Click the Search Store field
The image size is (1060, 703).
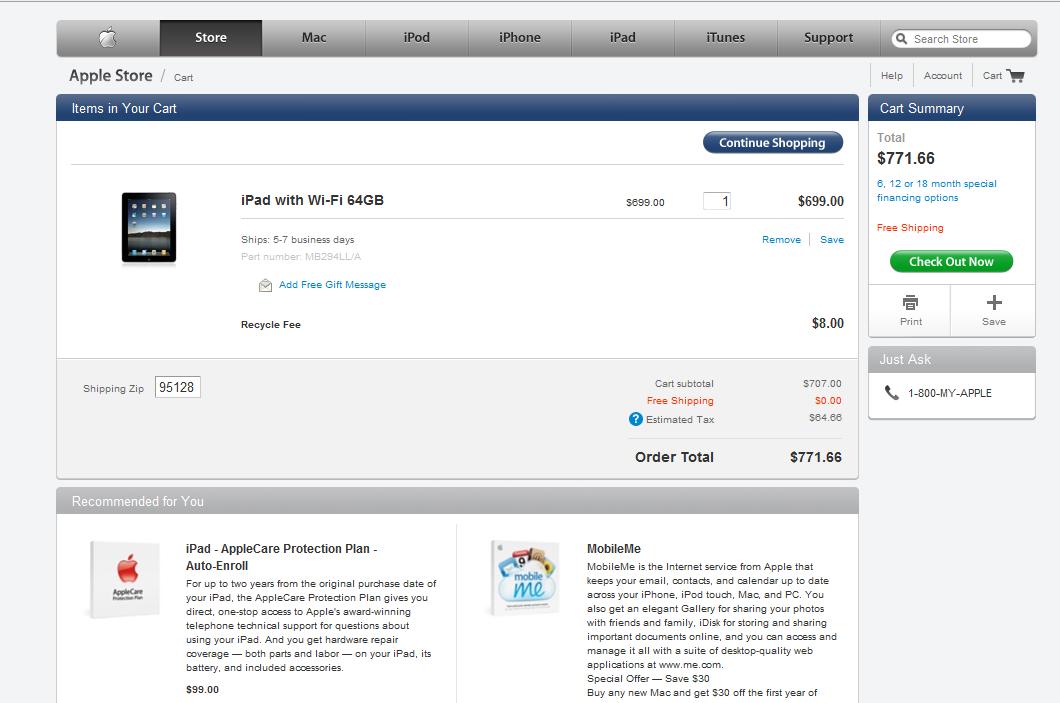[x=961, y=39]
